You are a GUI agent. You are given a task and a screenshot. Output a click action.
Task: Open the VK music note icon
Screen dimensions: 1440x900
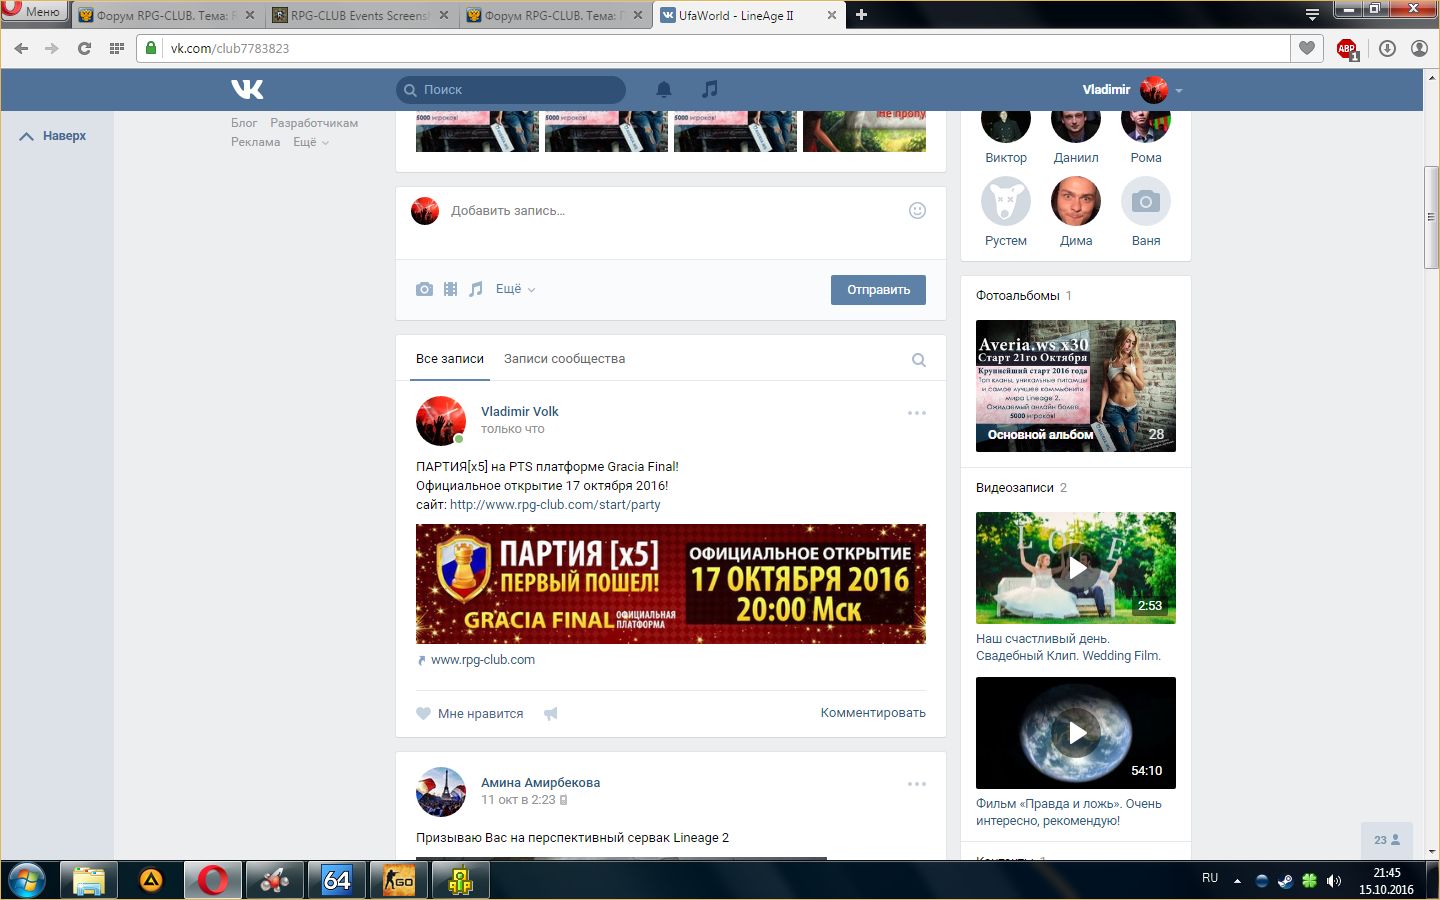point(709,89)
